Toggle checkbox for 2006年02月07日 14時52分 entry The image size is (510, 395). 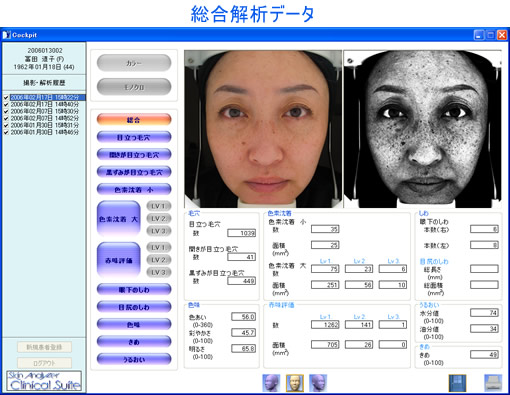coord(6,118)
